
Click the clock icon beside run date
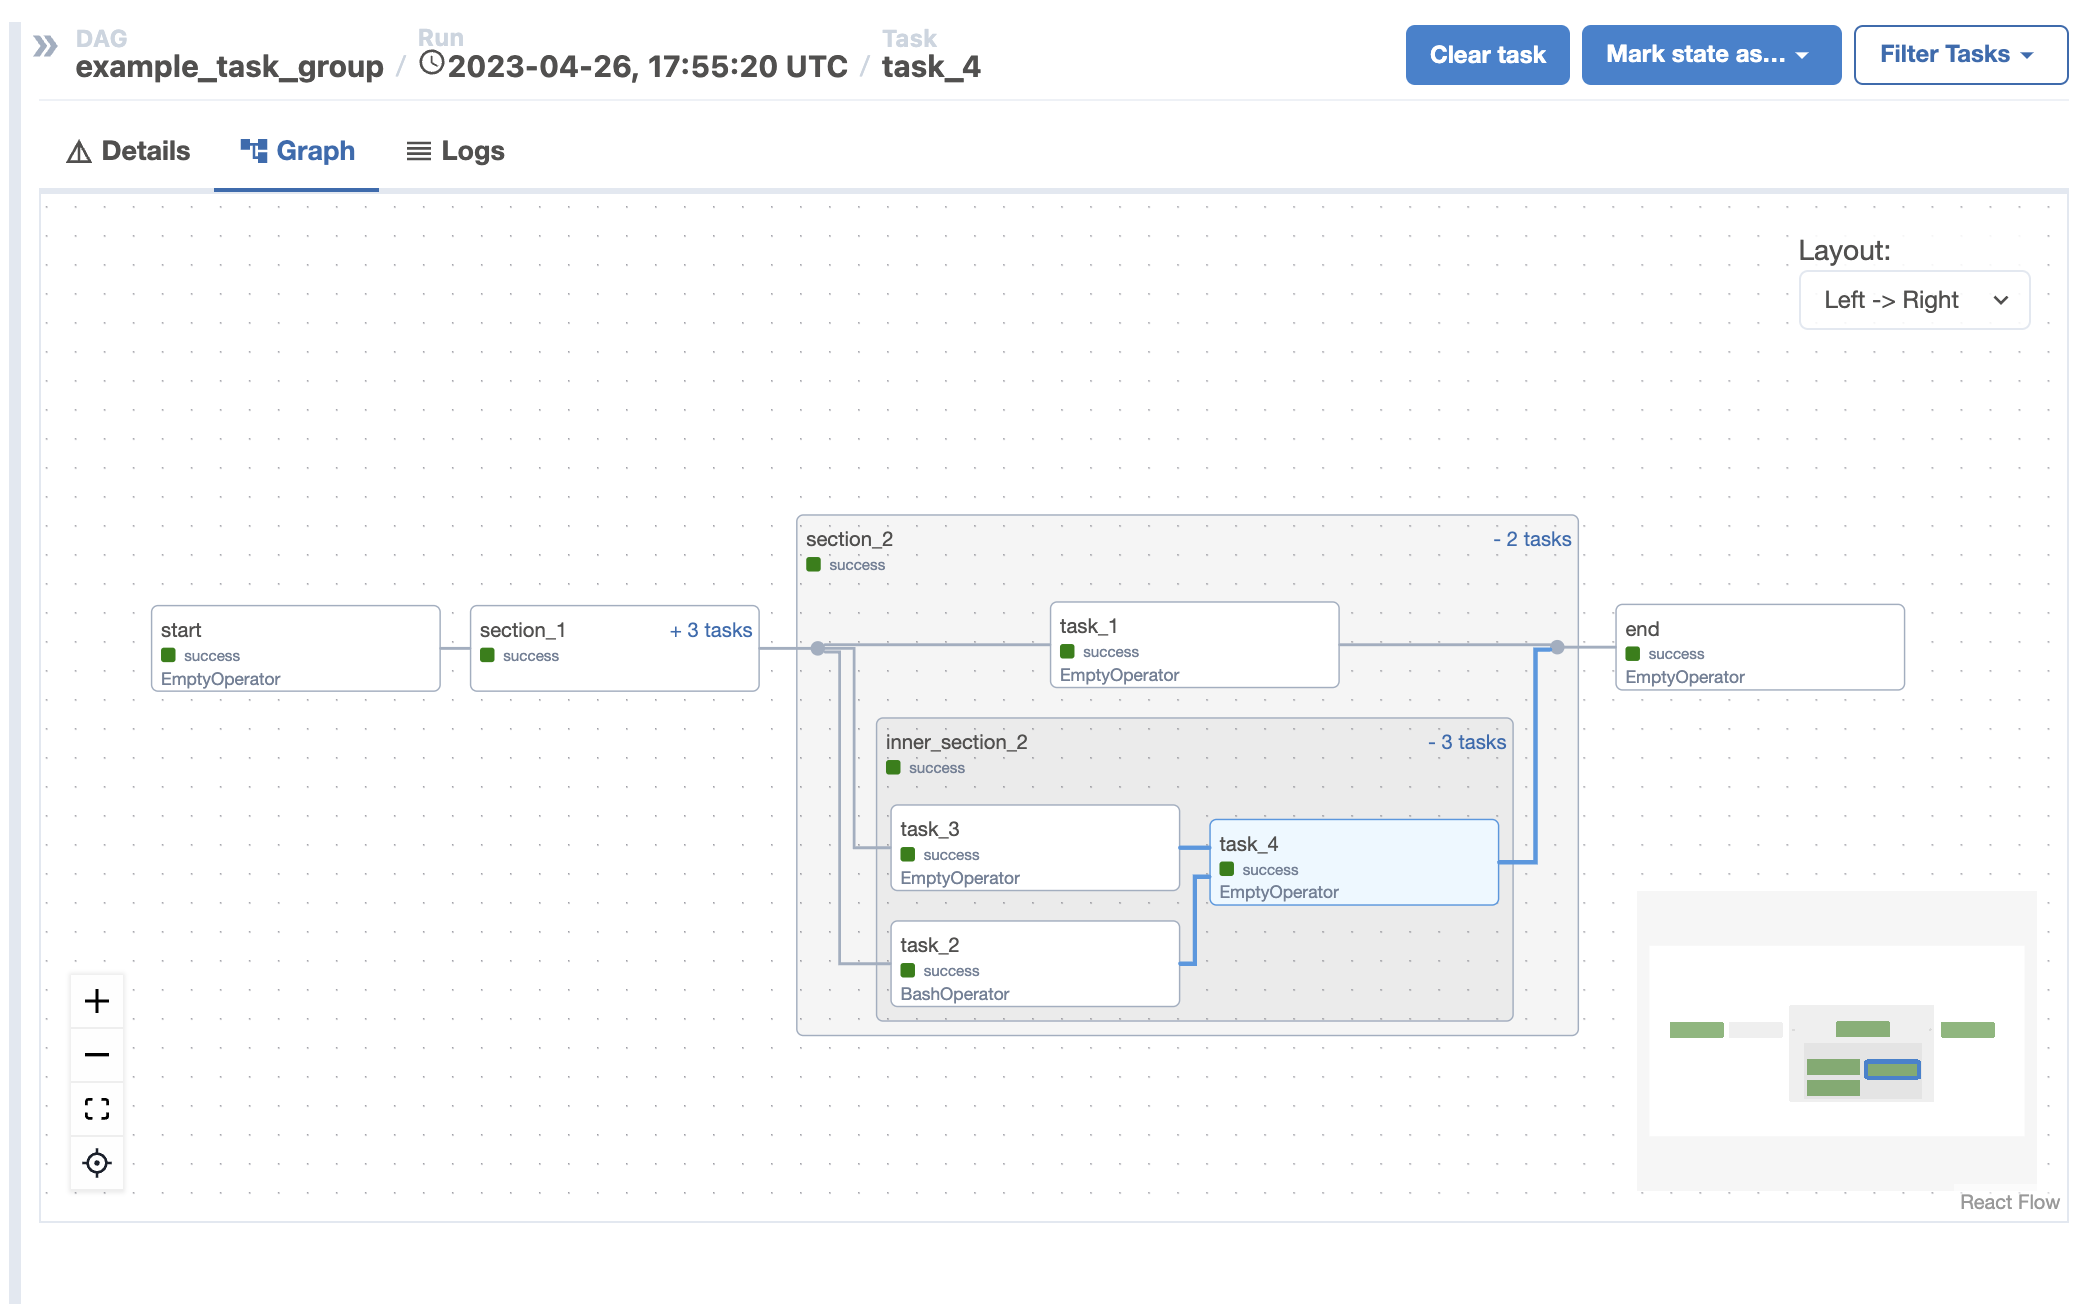coord(431,64)
